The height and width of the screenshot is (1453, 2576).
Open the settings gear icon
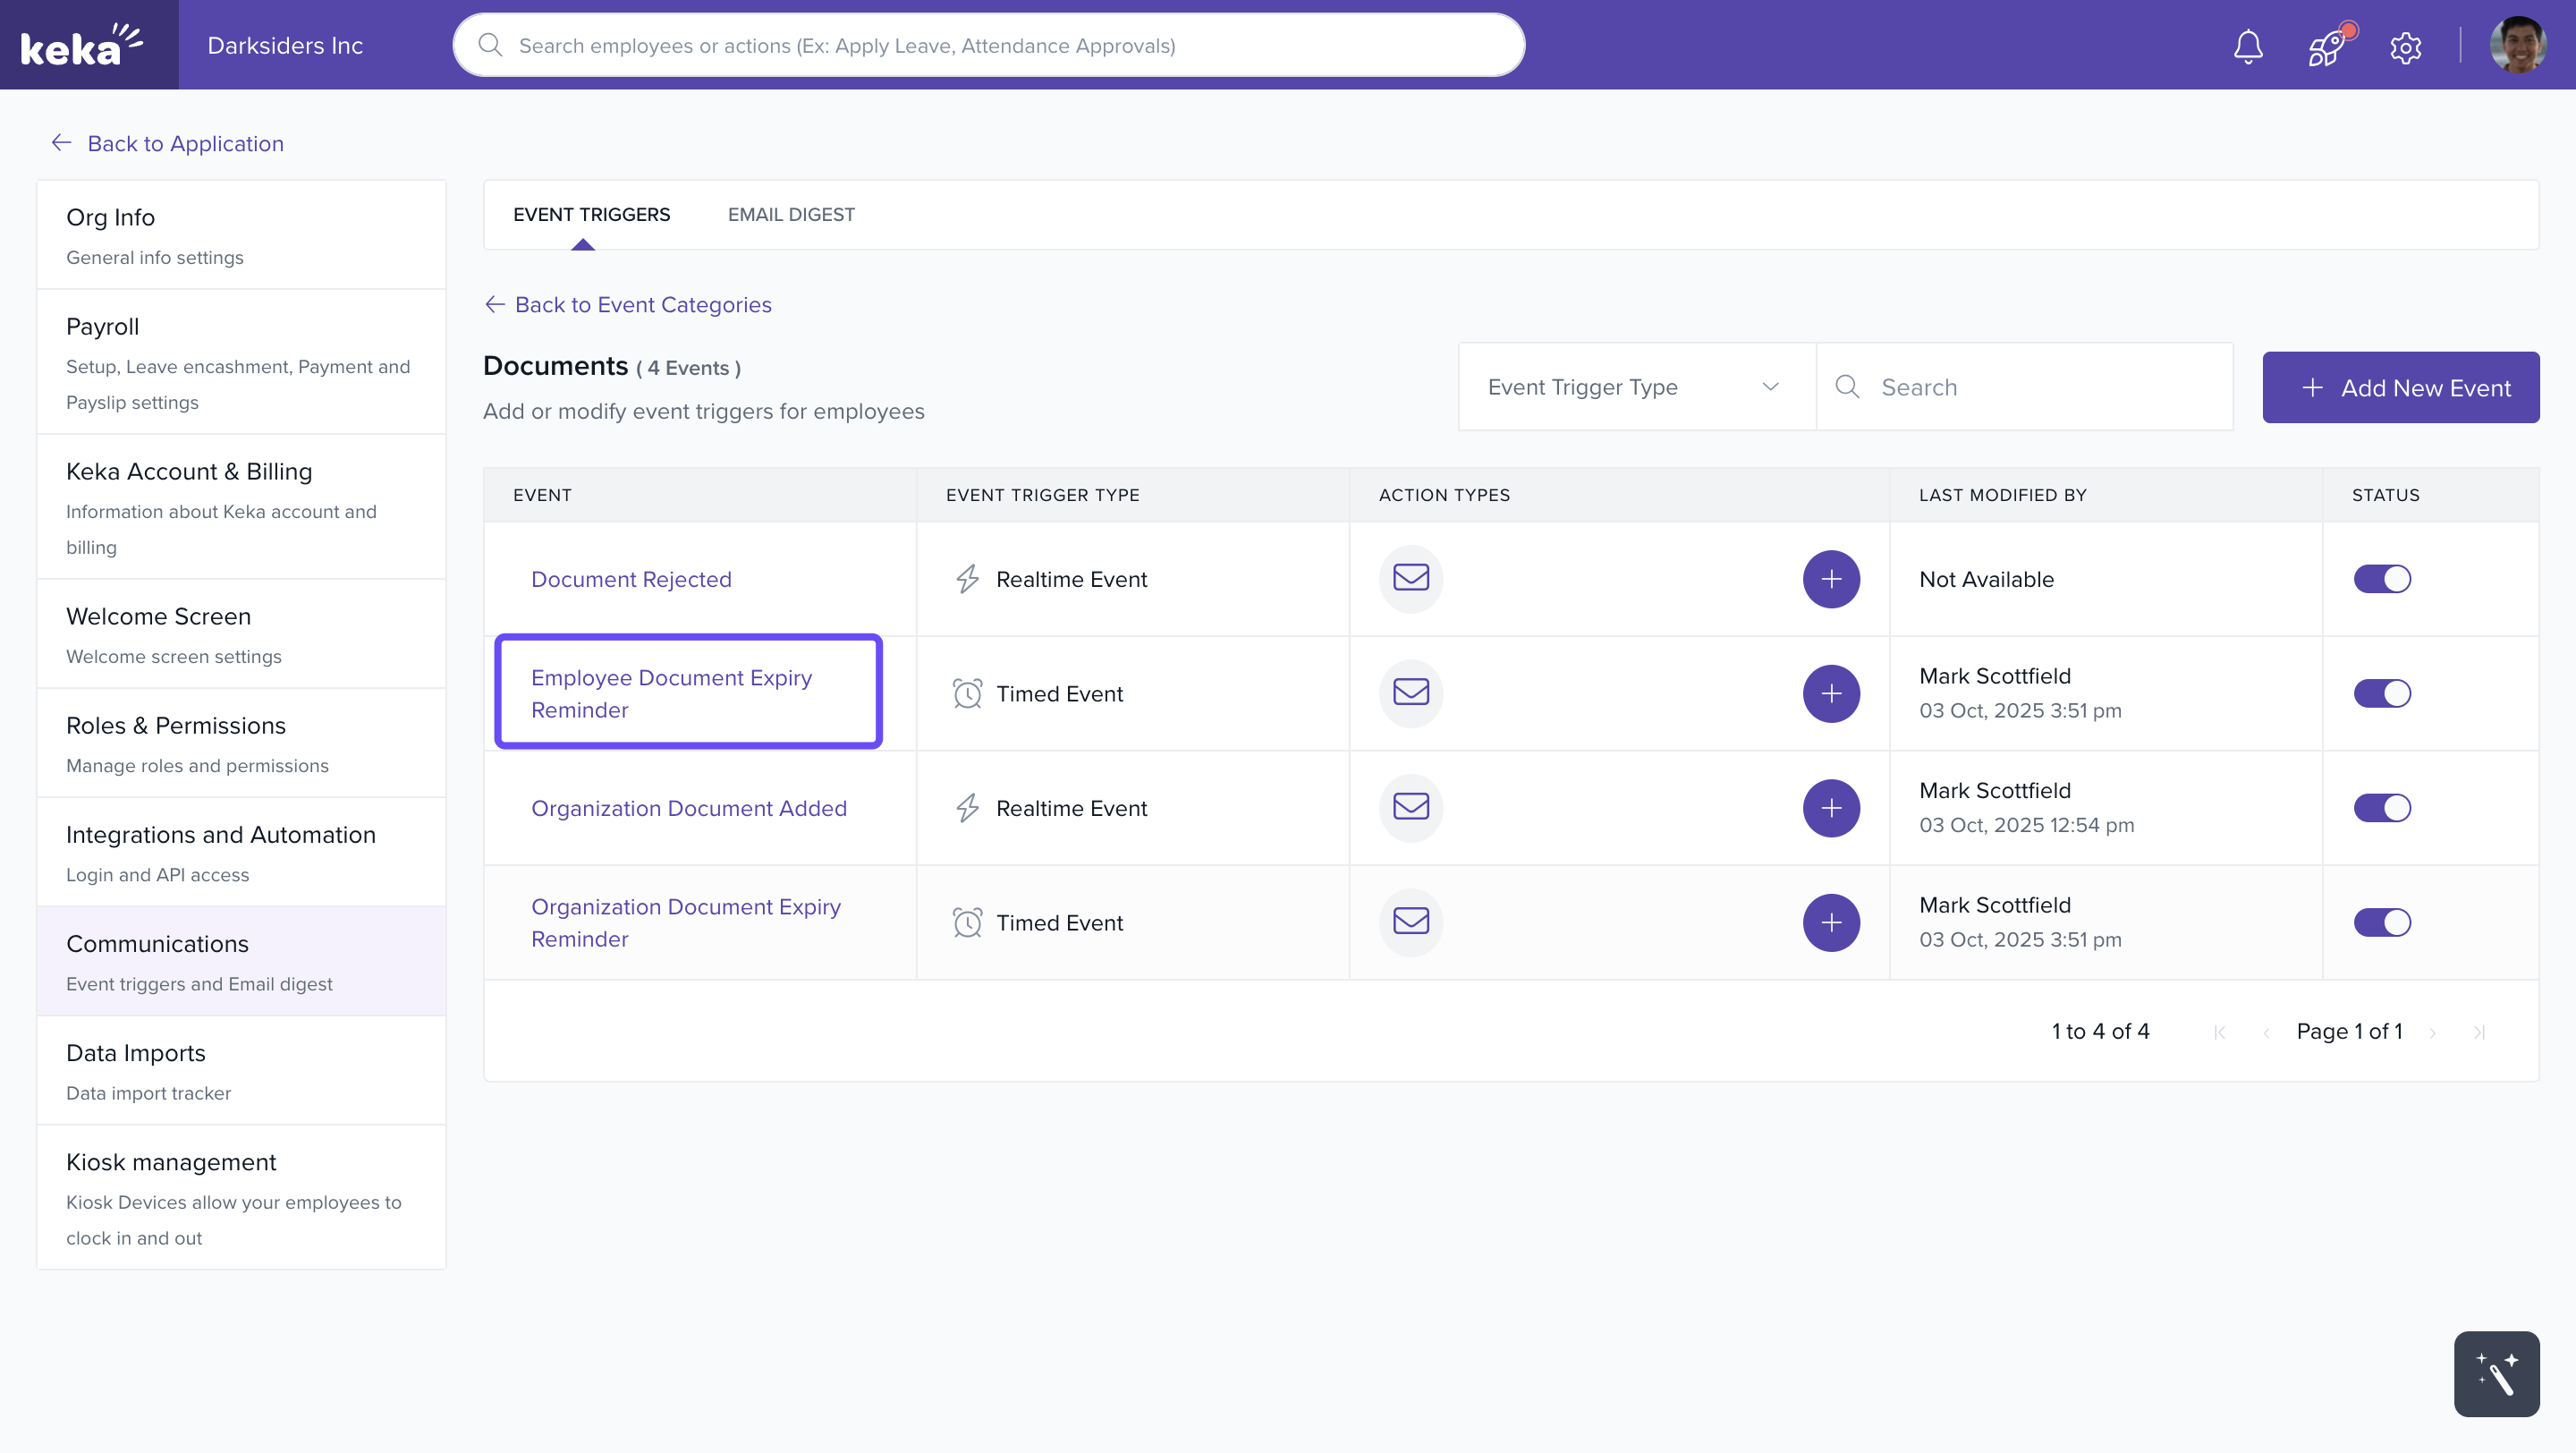tap(2405, 47)
